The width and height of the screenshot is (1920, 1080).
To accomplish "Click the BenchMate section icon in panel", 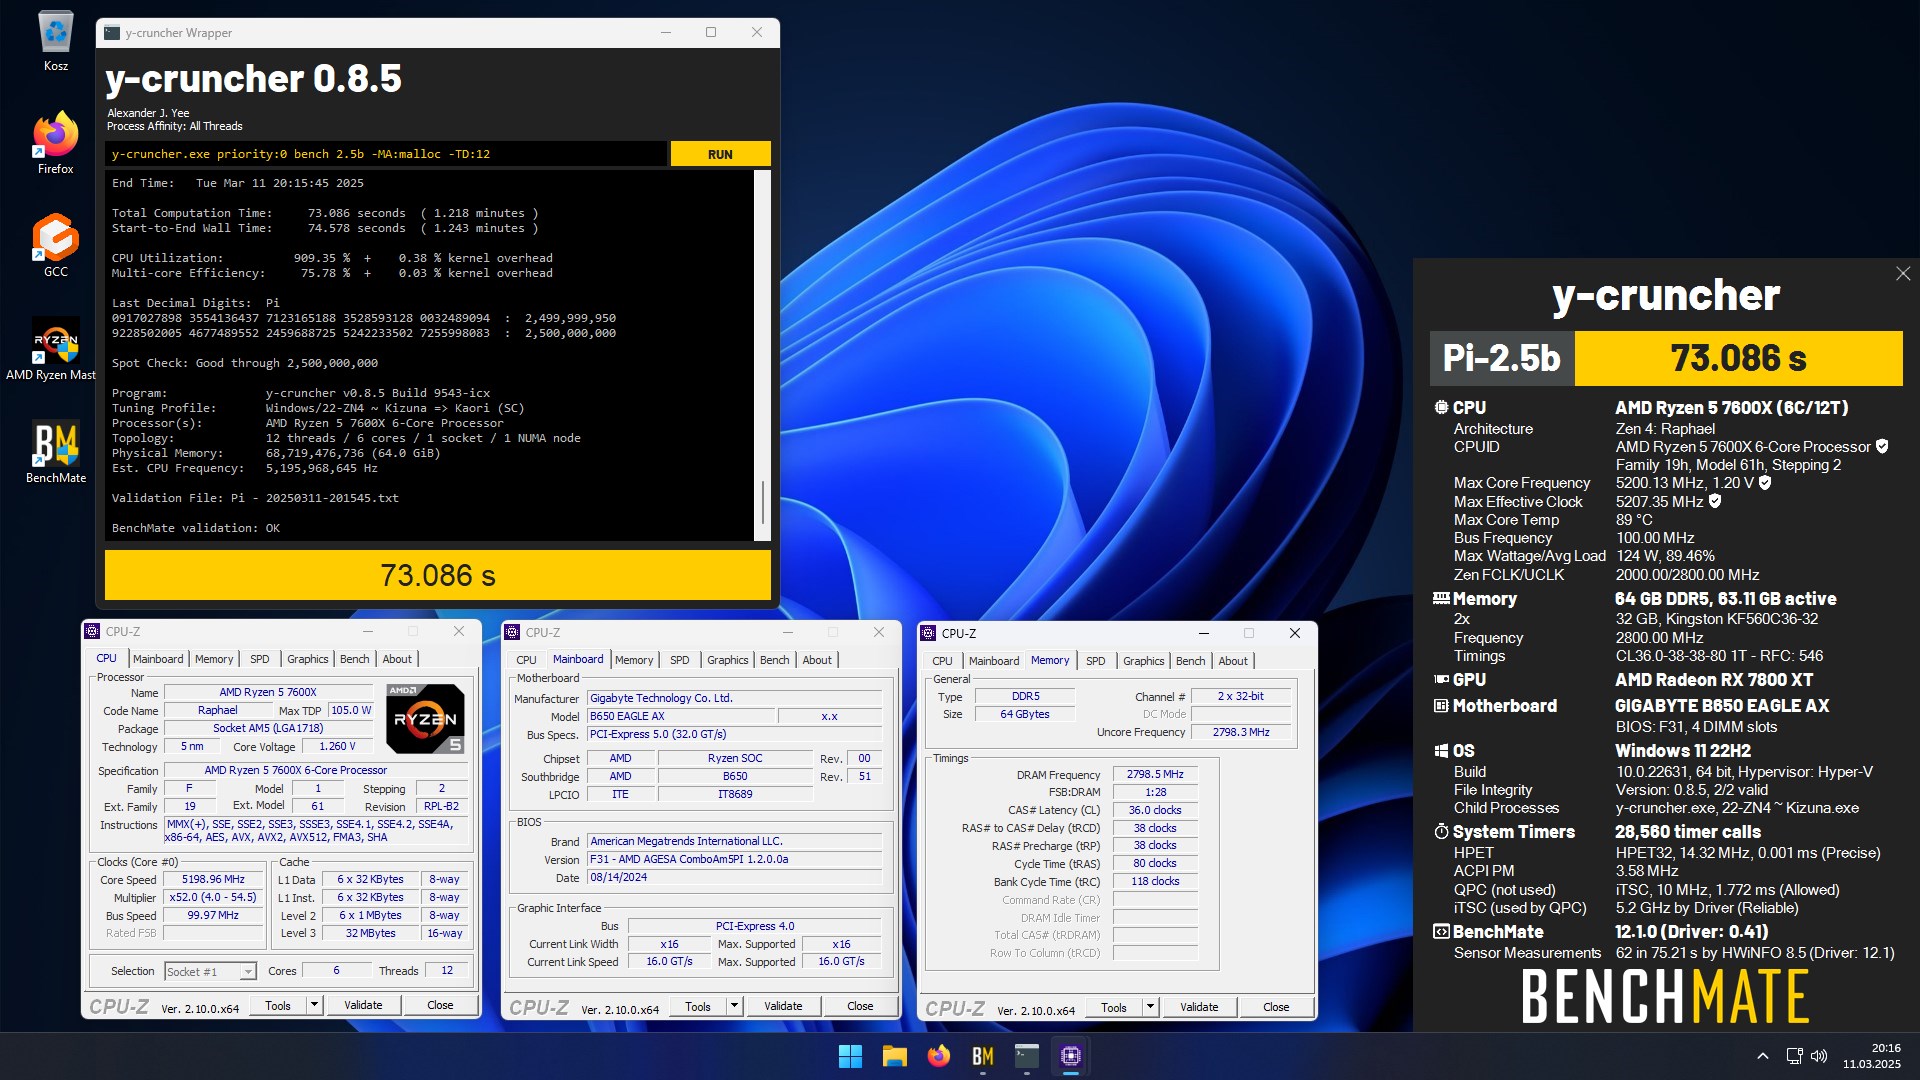I will tap(1441, 932).
